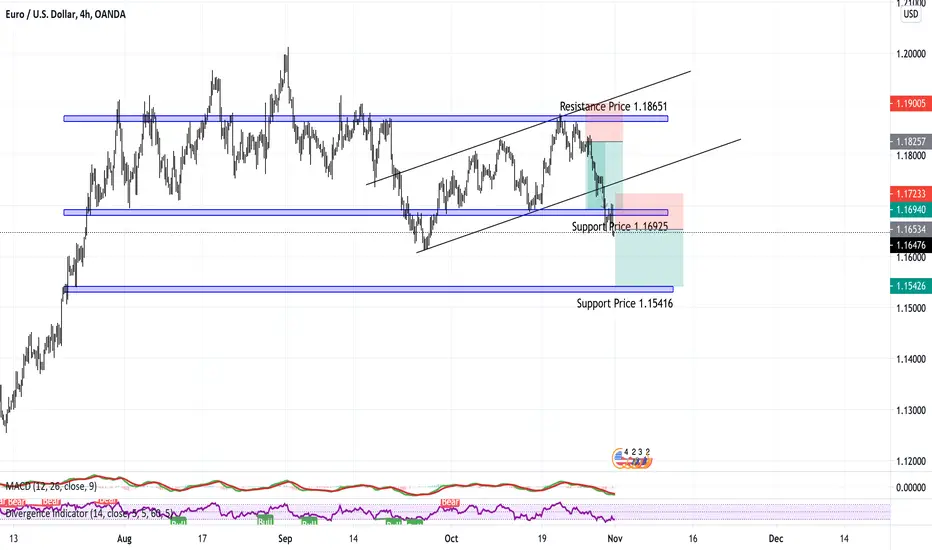Image resolution: width=932 pixels, height=550 pixels.
Task: Click the Nov label on time axis
Action: tap(615, 539)
